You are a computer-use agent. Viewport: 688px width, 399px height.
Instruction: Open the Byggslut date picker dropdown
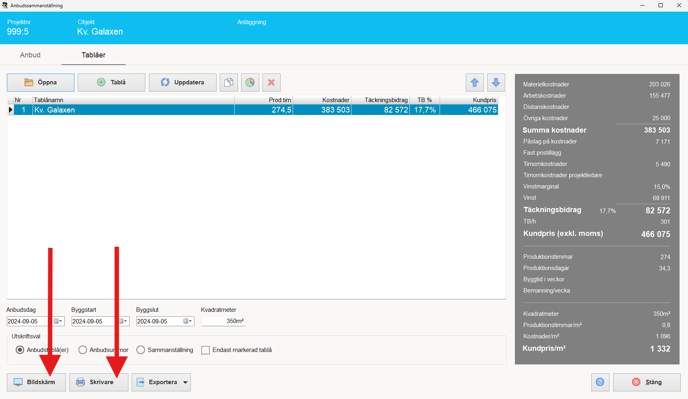[x=188, y=321]
